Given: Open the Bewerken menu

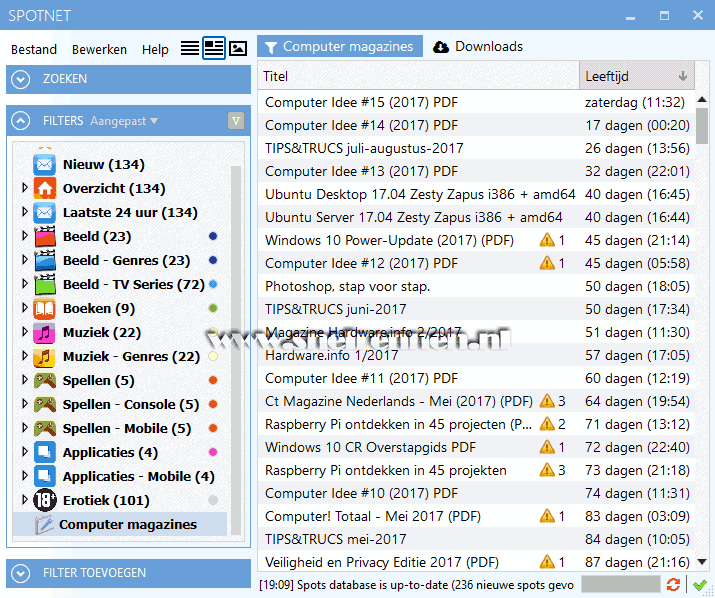Looking at the screenshot, I should (x=99, y=49).
